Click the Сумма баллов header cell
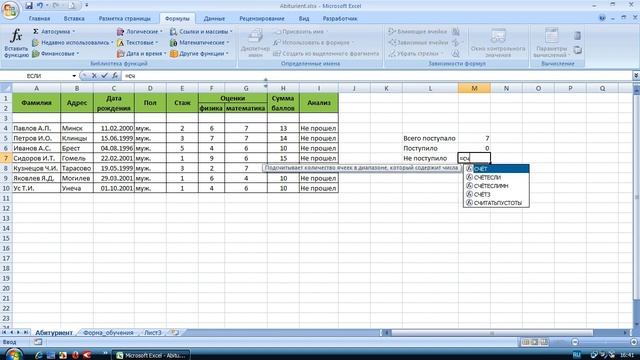This screenshot has height=360, width=640. [x=283, y=103]
